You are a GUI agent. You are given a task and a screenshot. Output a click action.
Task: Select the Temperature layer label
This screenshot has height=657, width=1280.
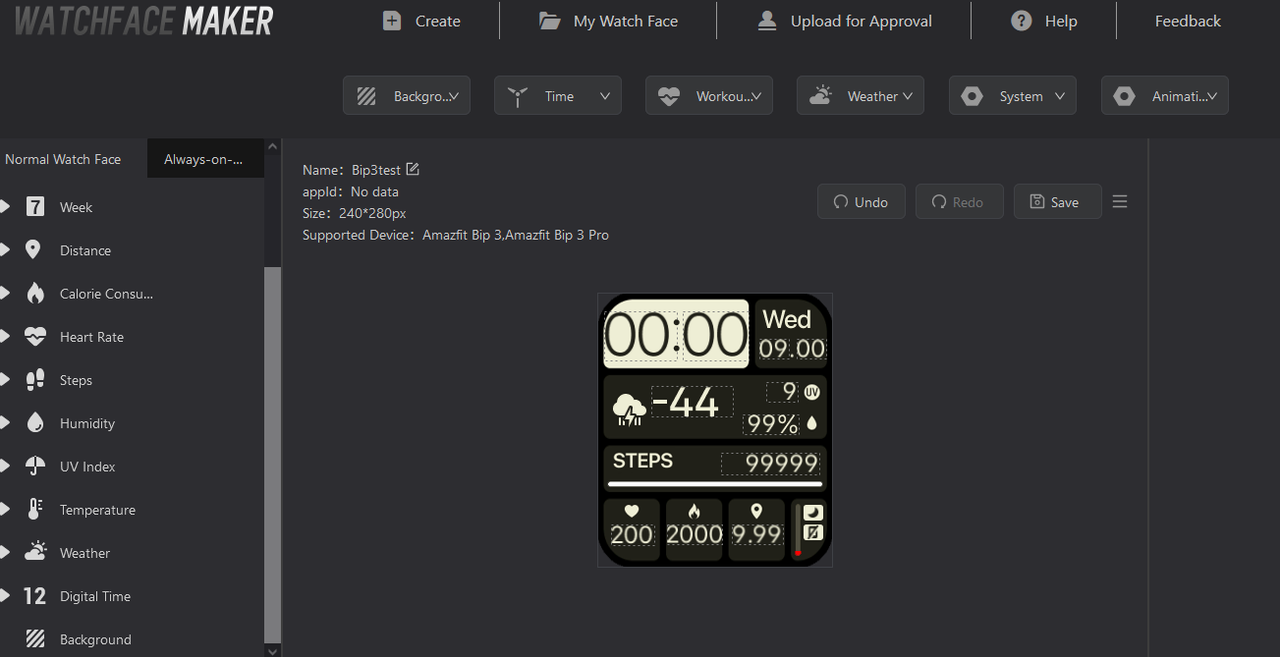pos(97,510)
